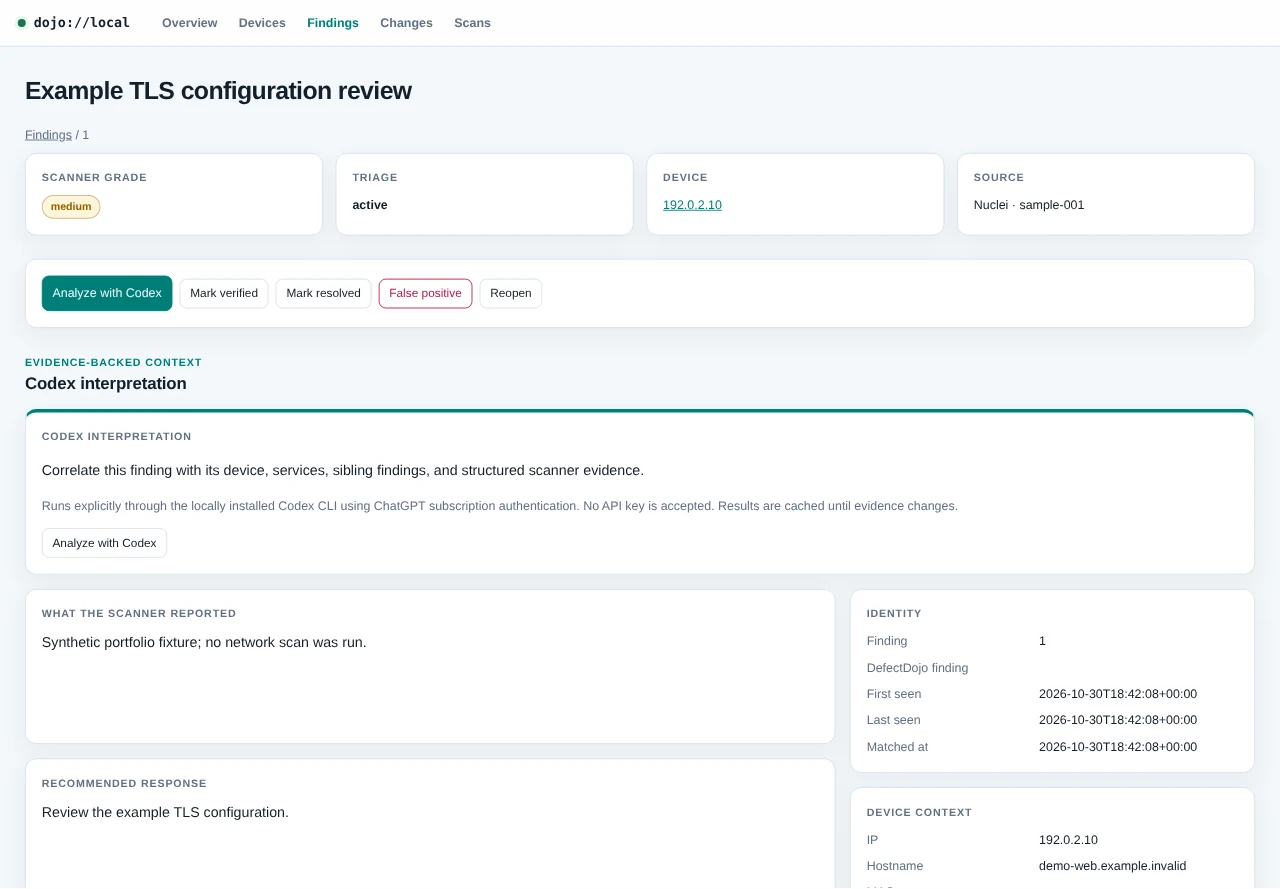Click the First seen timestamp value

click(x=1118, y=694)
